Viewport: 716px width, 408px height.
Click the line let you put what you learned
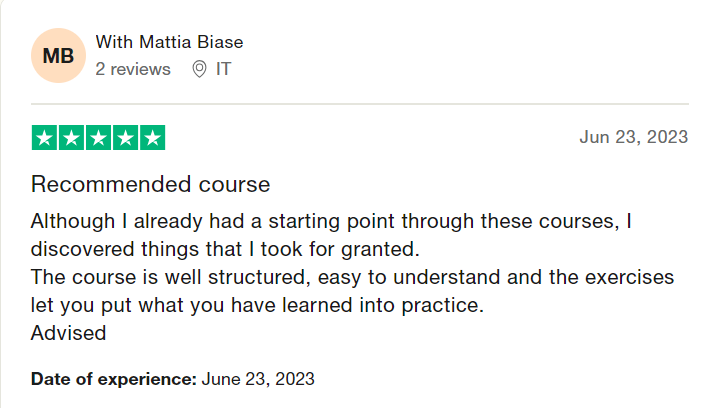[258, 305]
